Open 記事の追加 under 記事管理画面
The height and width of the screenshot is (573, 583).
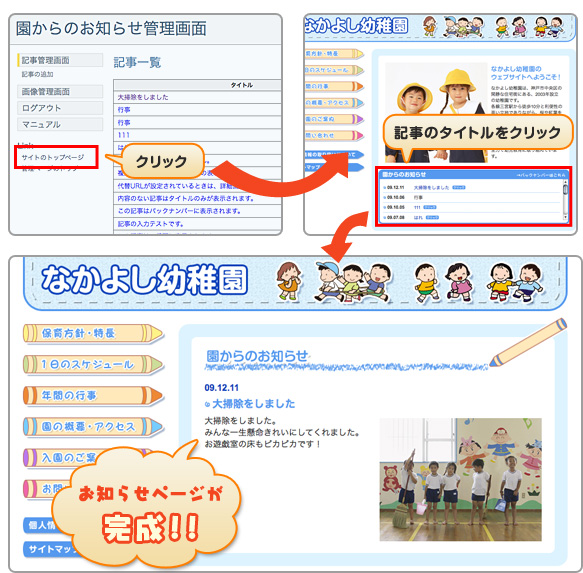point(37,74)
